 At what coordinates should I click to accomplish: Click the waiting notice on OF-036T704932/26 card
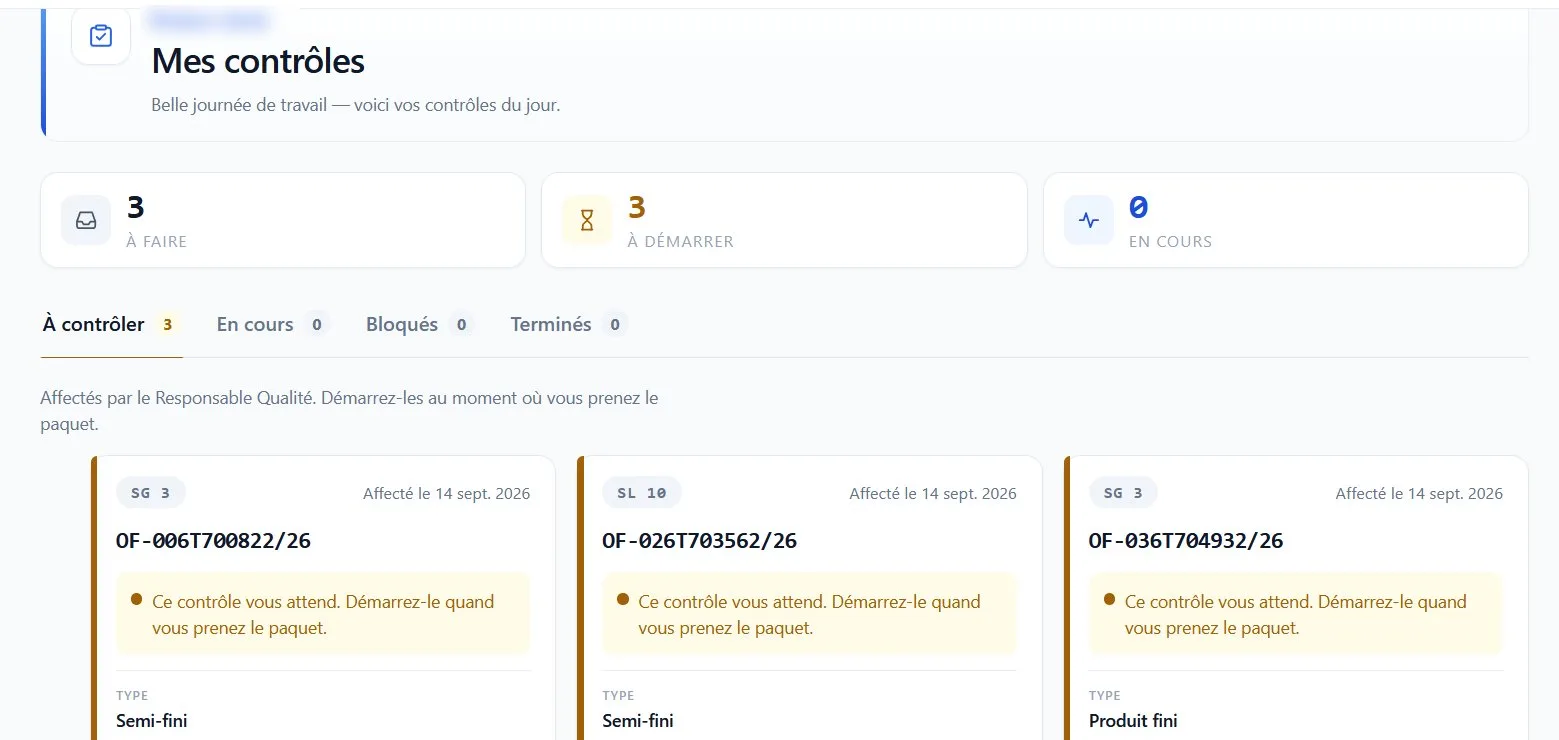coord(1296,614)
